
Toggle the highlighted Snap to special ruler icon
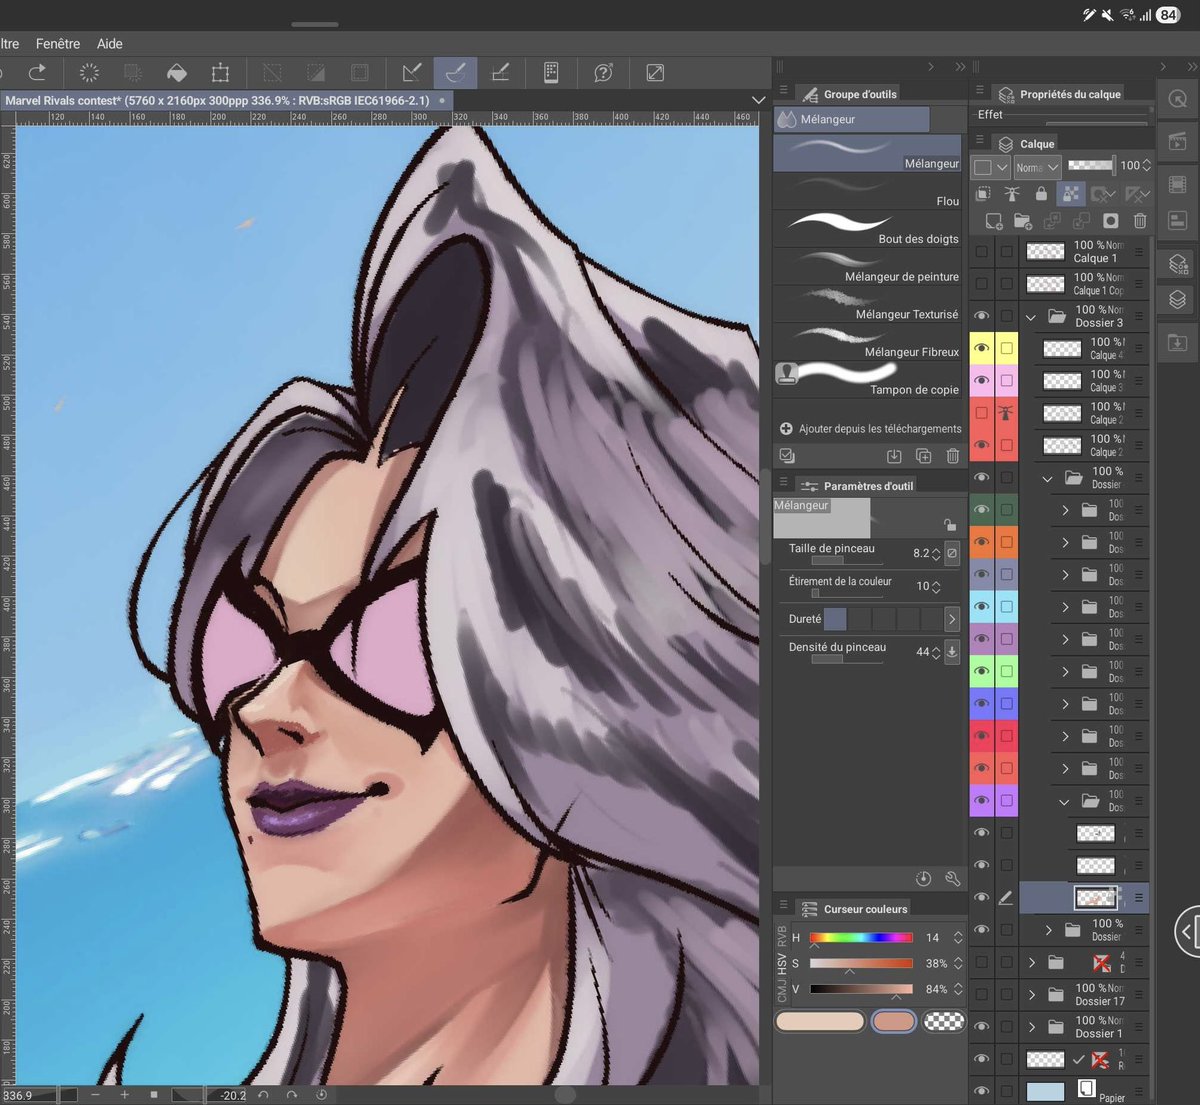455,72
